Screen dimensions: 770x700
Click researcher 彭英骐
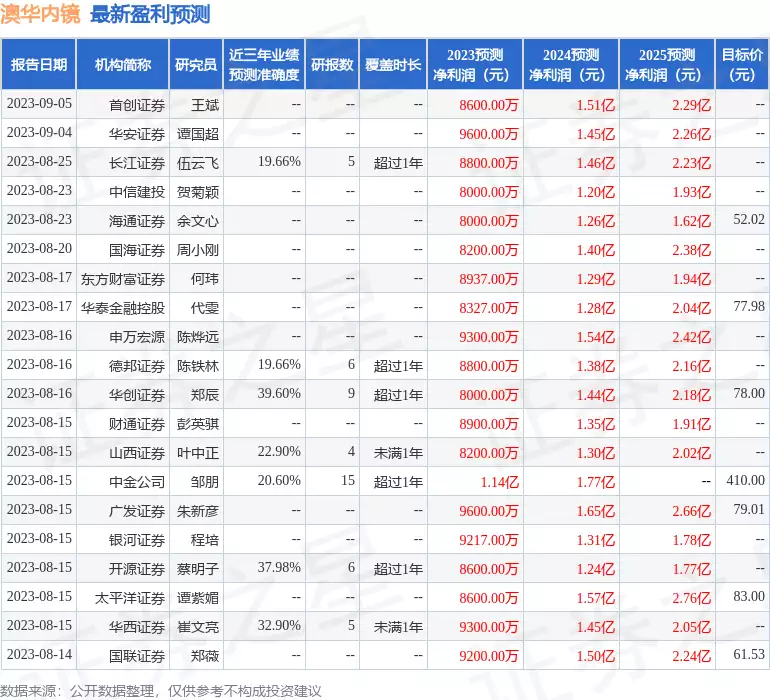(198, 423)
